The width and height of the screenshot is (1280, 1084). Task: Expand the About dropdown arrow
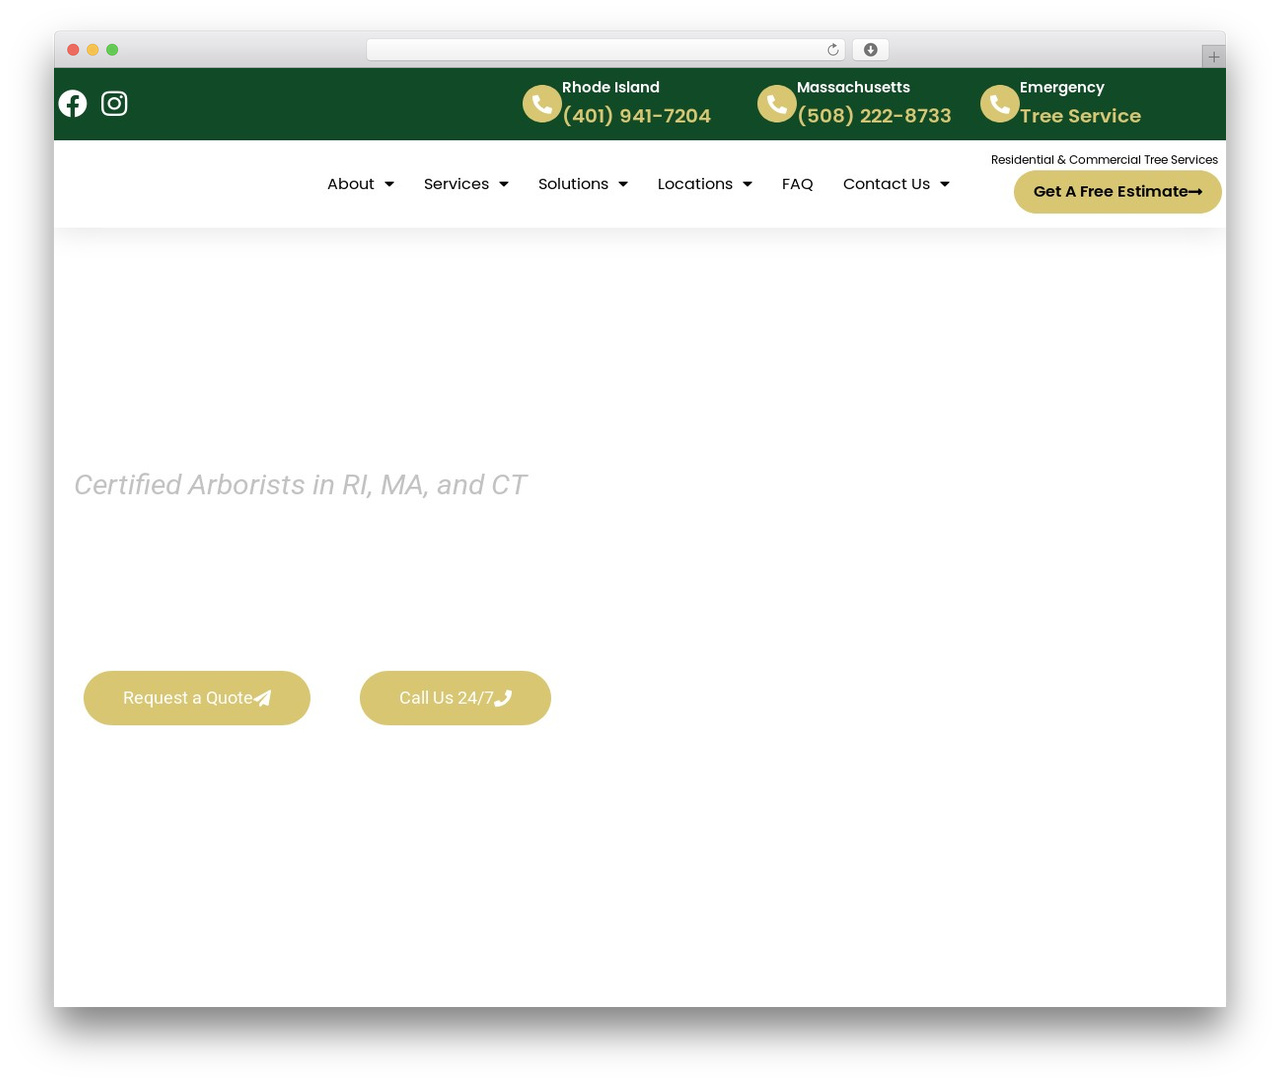[389, 184]
